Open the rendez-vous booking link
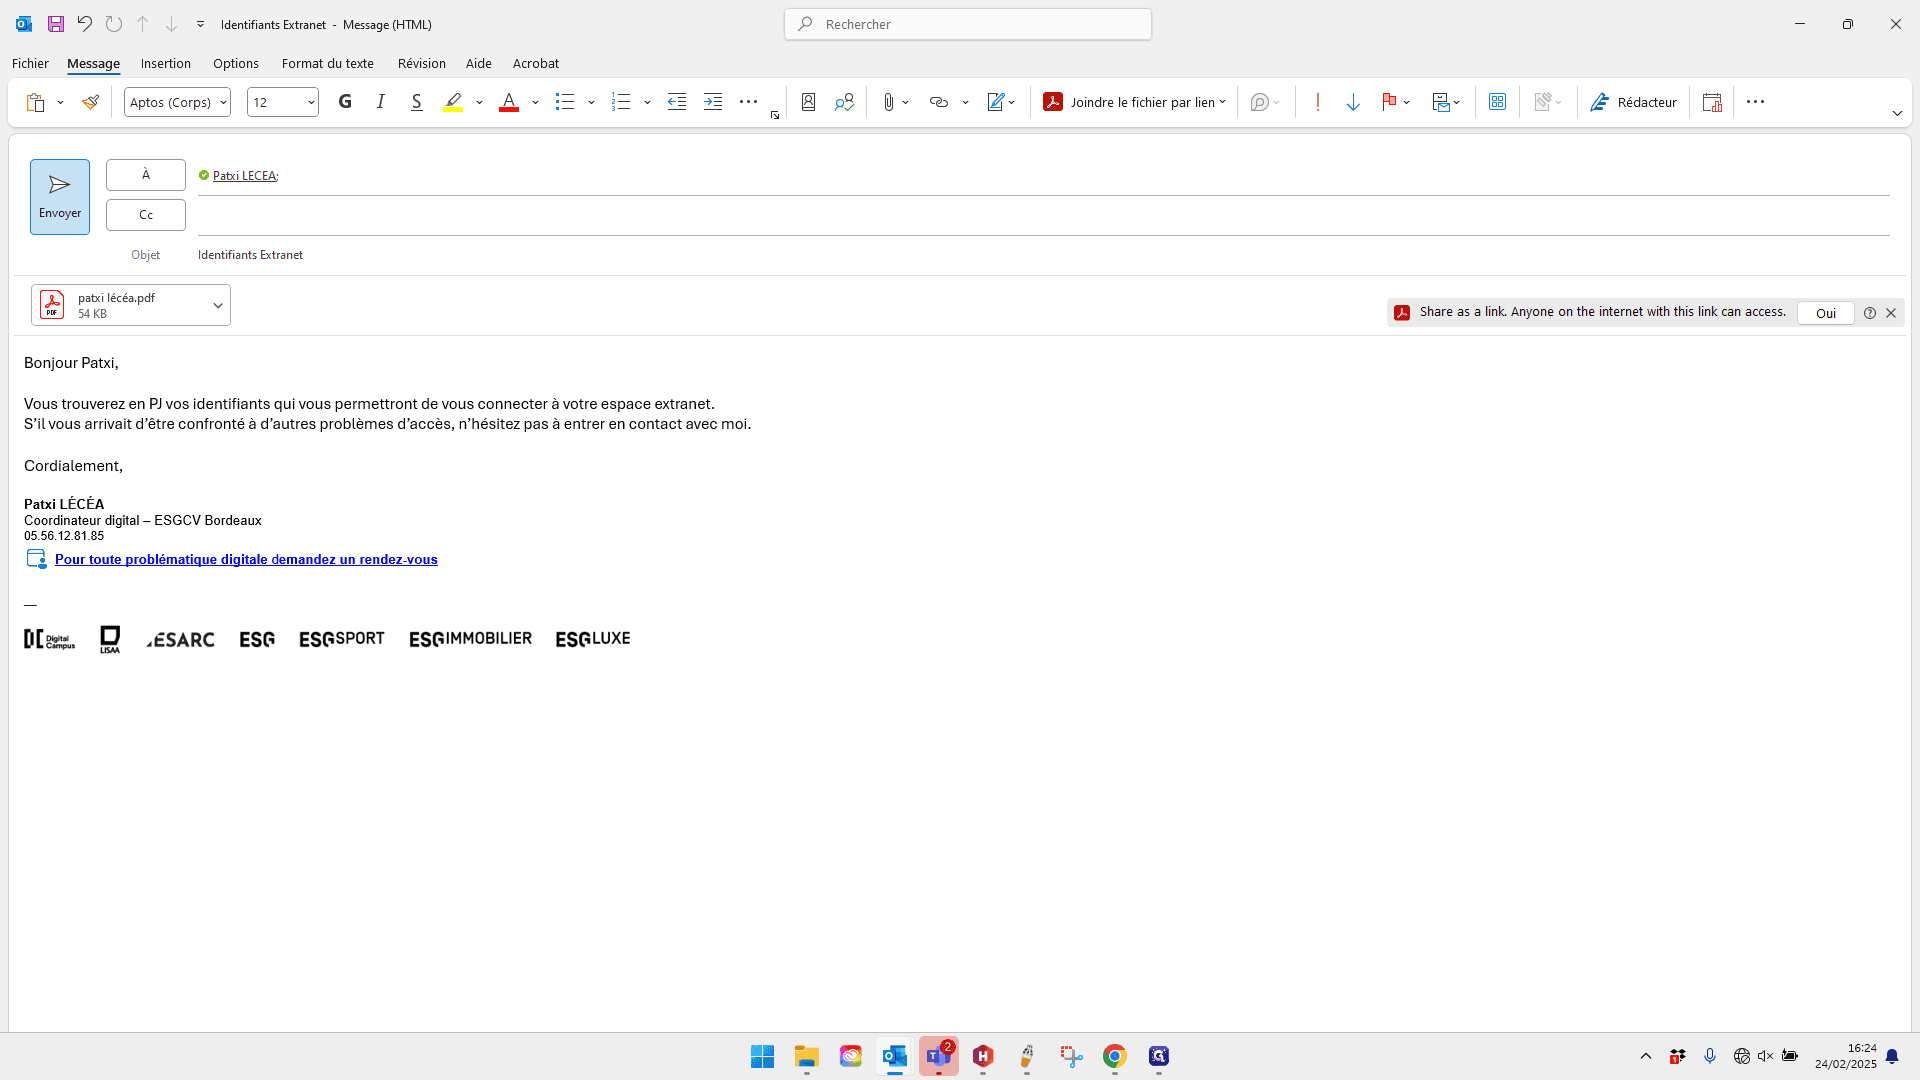 click(246, 559)
